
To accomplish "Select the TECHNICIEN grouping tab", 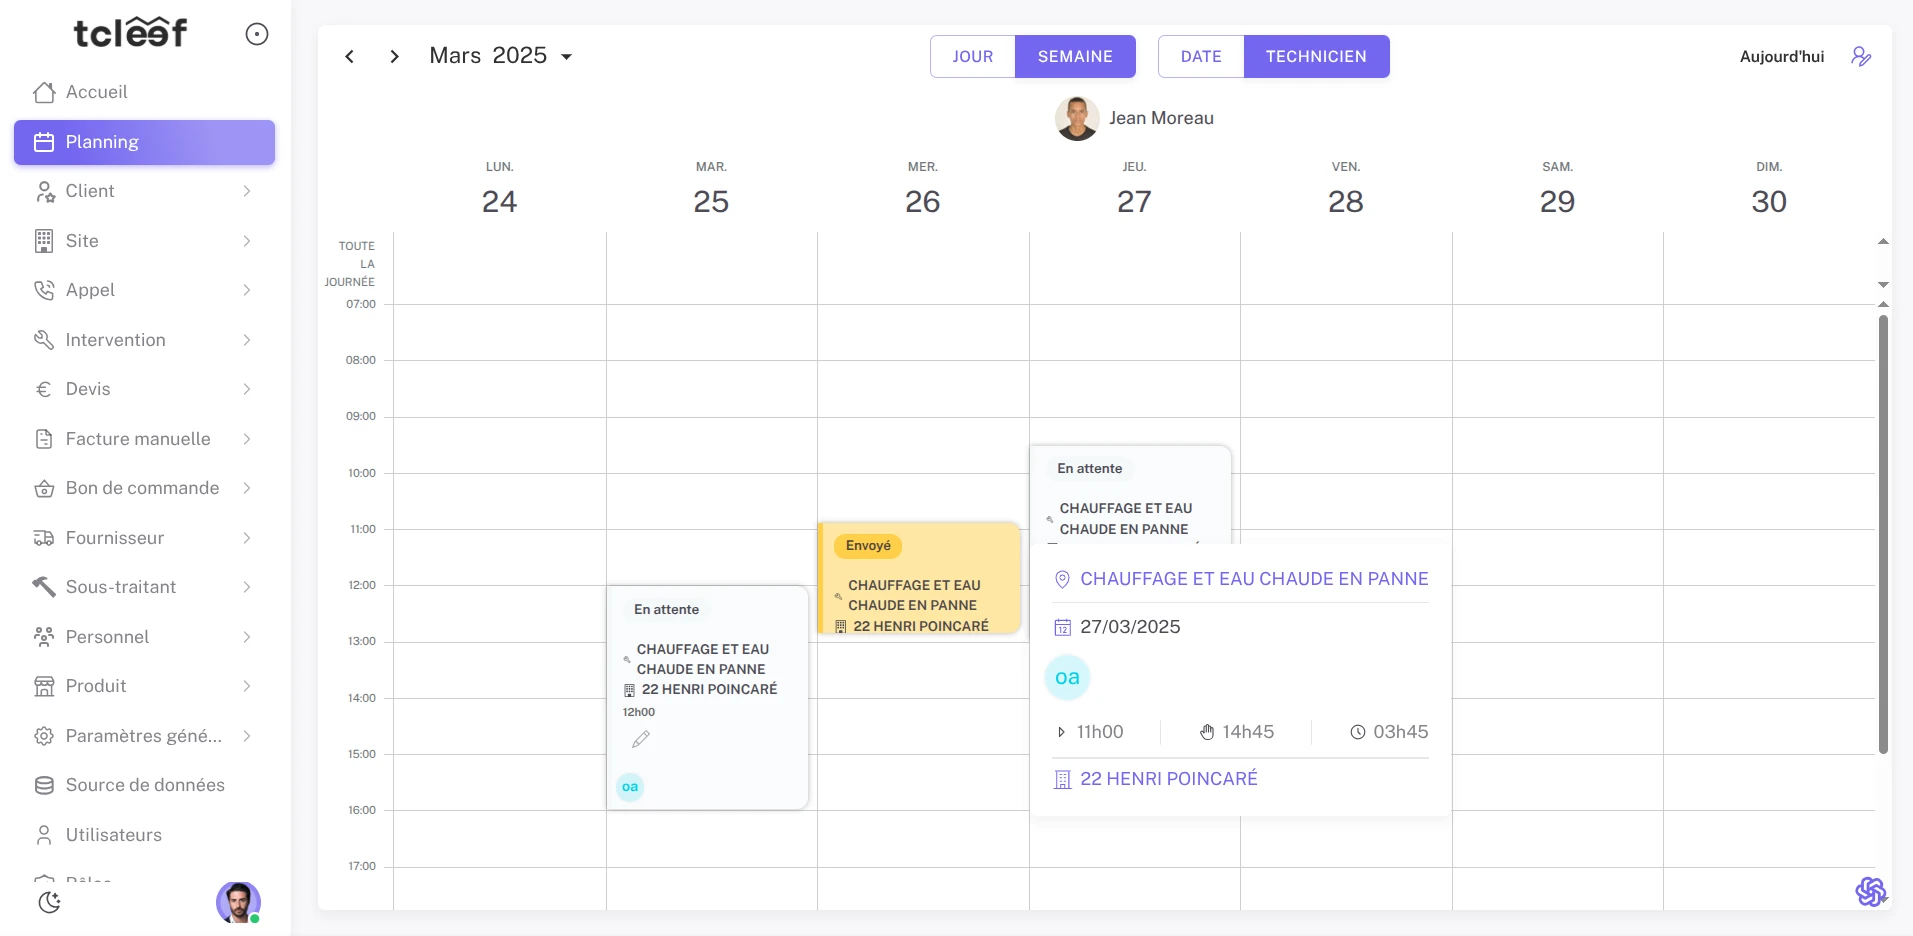I will click(x=1315, y=57).
